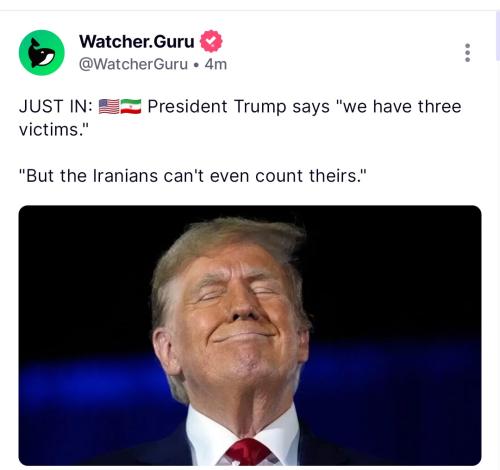Open the Watcher.Guru display name link
The height and width of the screenshot is (470, 500).
point(137,42)
